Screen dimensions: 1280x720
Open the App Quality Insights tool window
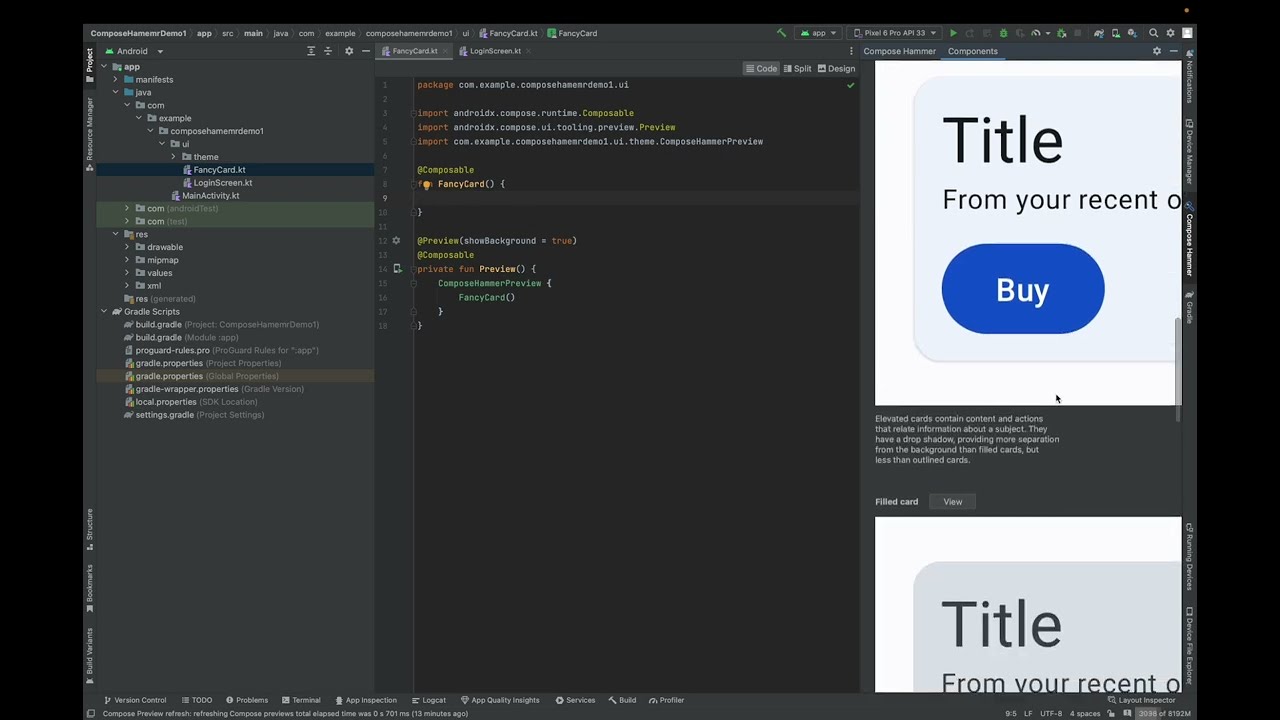click(x=499, y=700)
